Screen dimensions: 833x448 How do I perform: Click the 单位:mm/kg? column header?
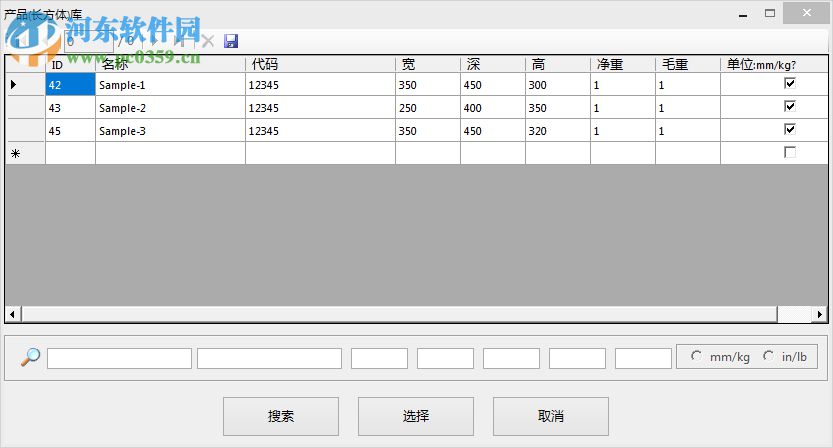[774, 64]
